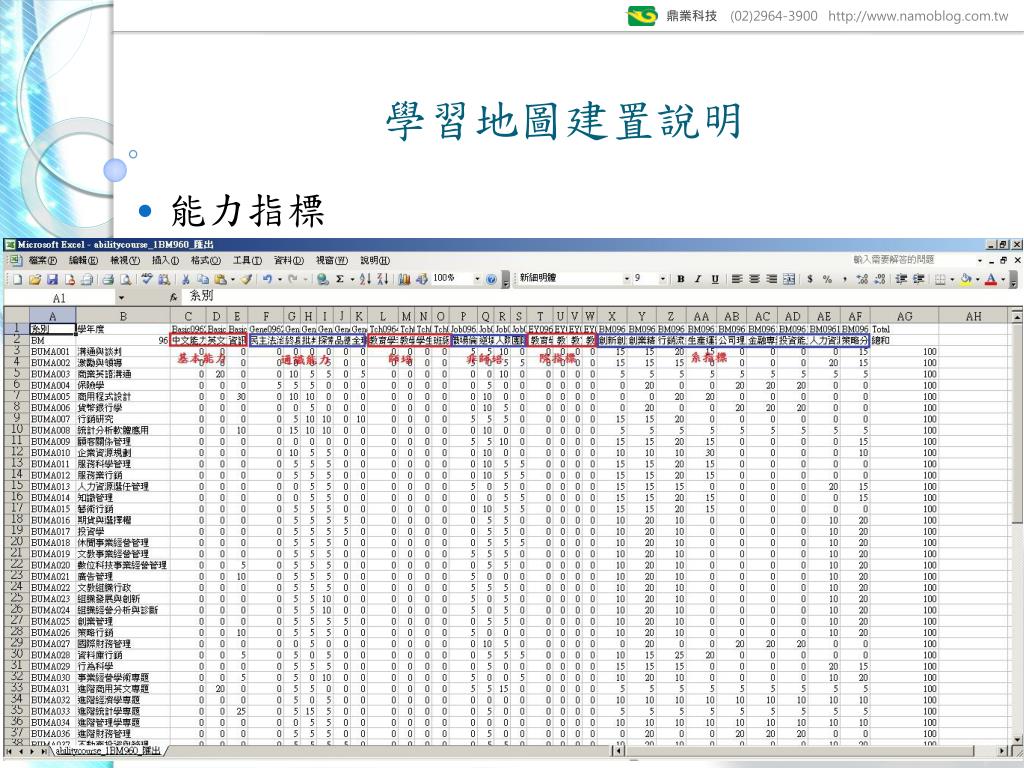The image size is (1024, 768).
Task: Click the blue Help question mark icon
Action: click(x=491, y=280)
